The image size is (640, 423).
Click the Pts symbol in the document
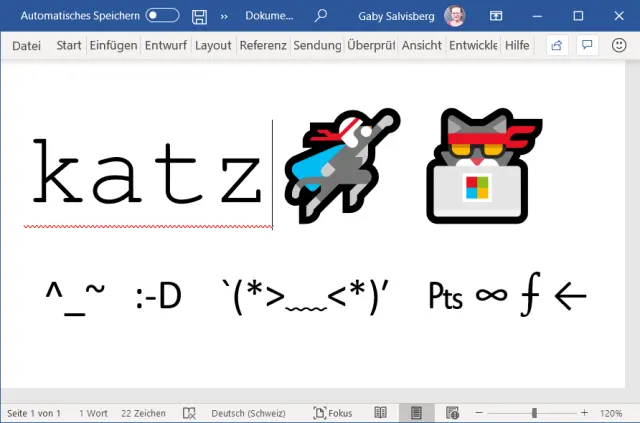pyautogui.click(x=445, y=296)
